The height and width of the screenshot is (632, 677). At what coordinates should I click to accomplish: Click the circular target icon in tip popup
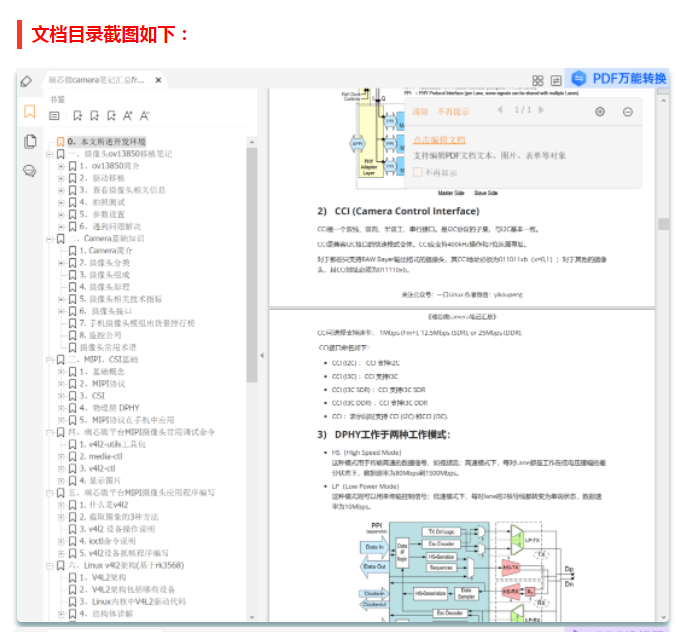click(600, 112)
